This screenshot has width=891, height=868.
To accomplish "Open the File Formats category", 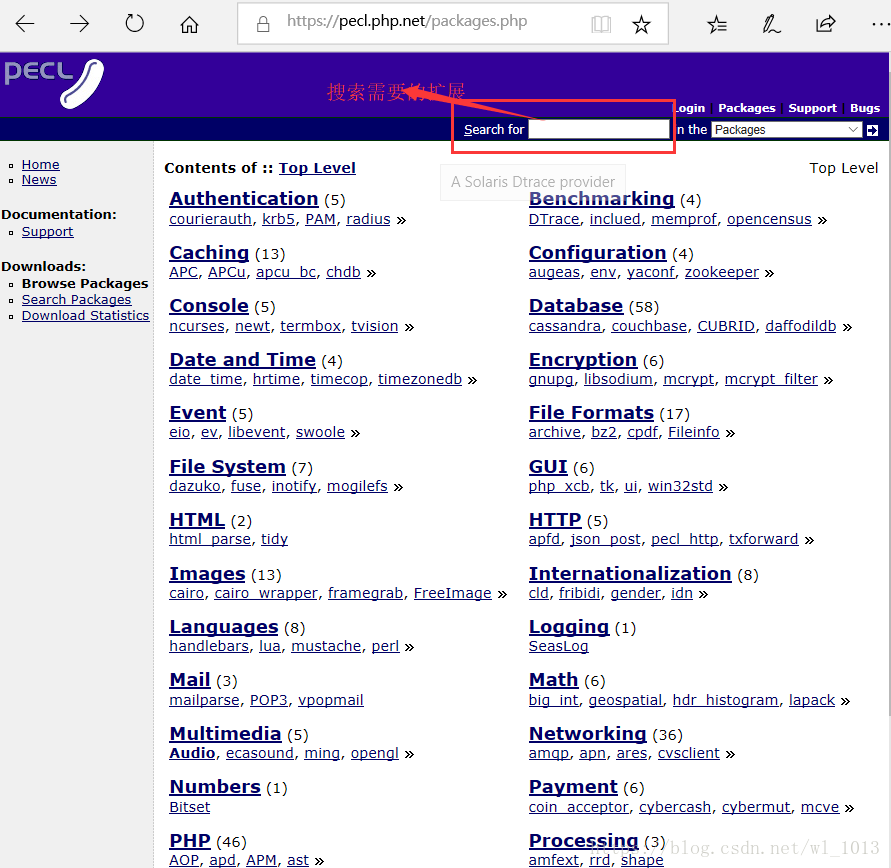I will point(591,412).
